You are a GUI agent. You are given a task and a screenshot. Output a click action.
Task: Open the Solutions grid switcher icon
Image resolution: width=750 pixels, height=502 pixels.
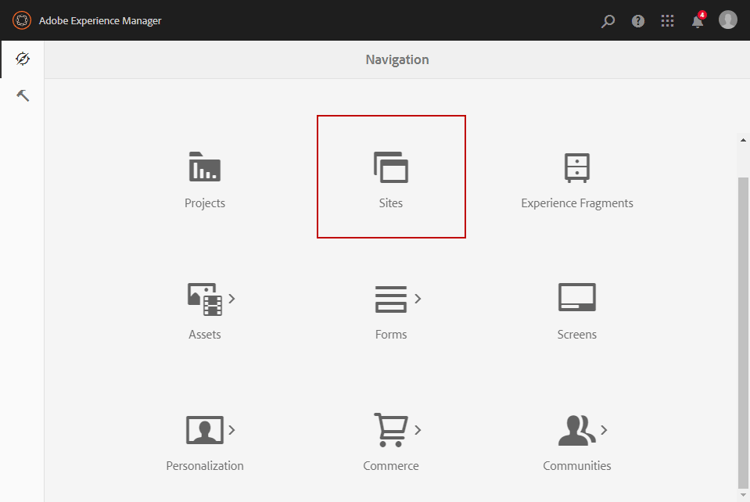click(x=667, y=21)
